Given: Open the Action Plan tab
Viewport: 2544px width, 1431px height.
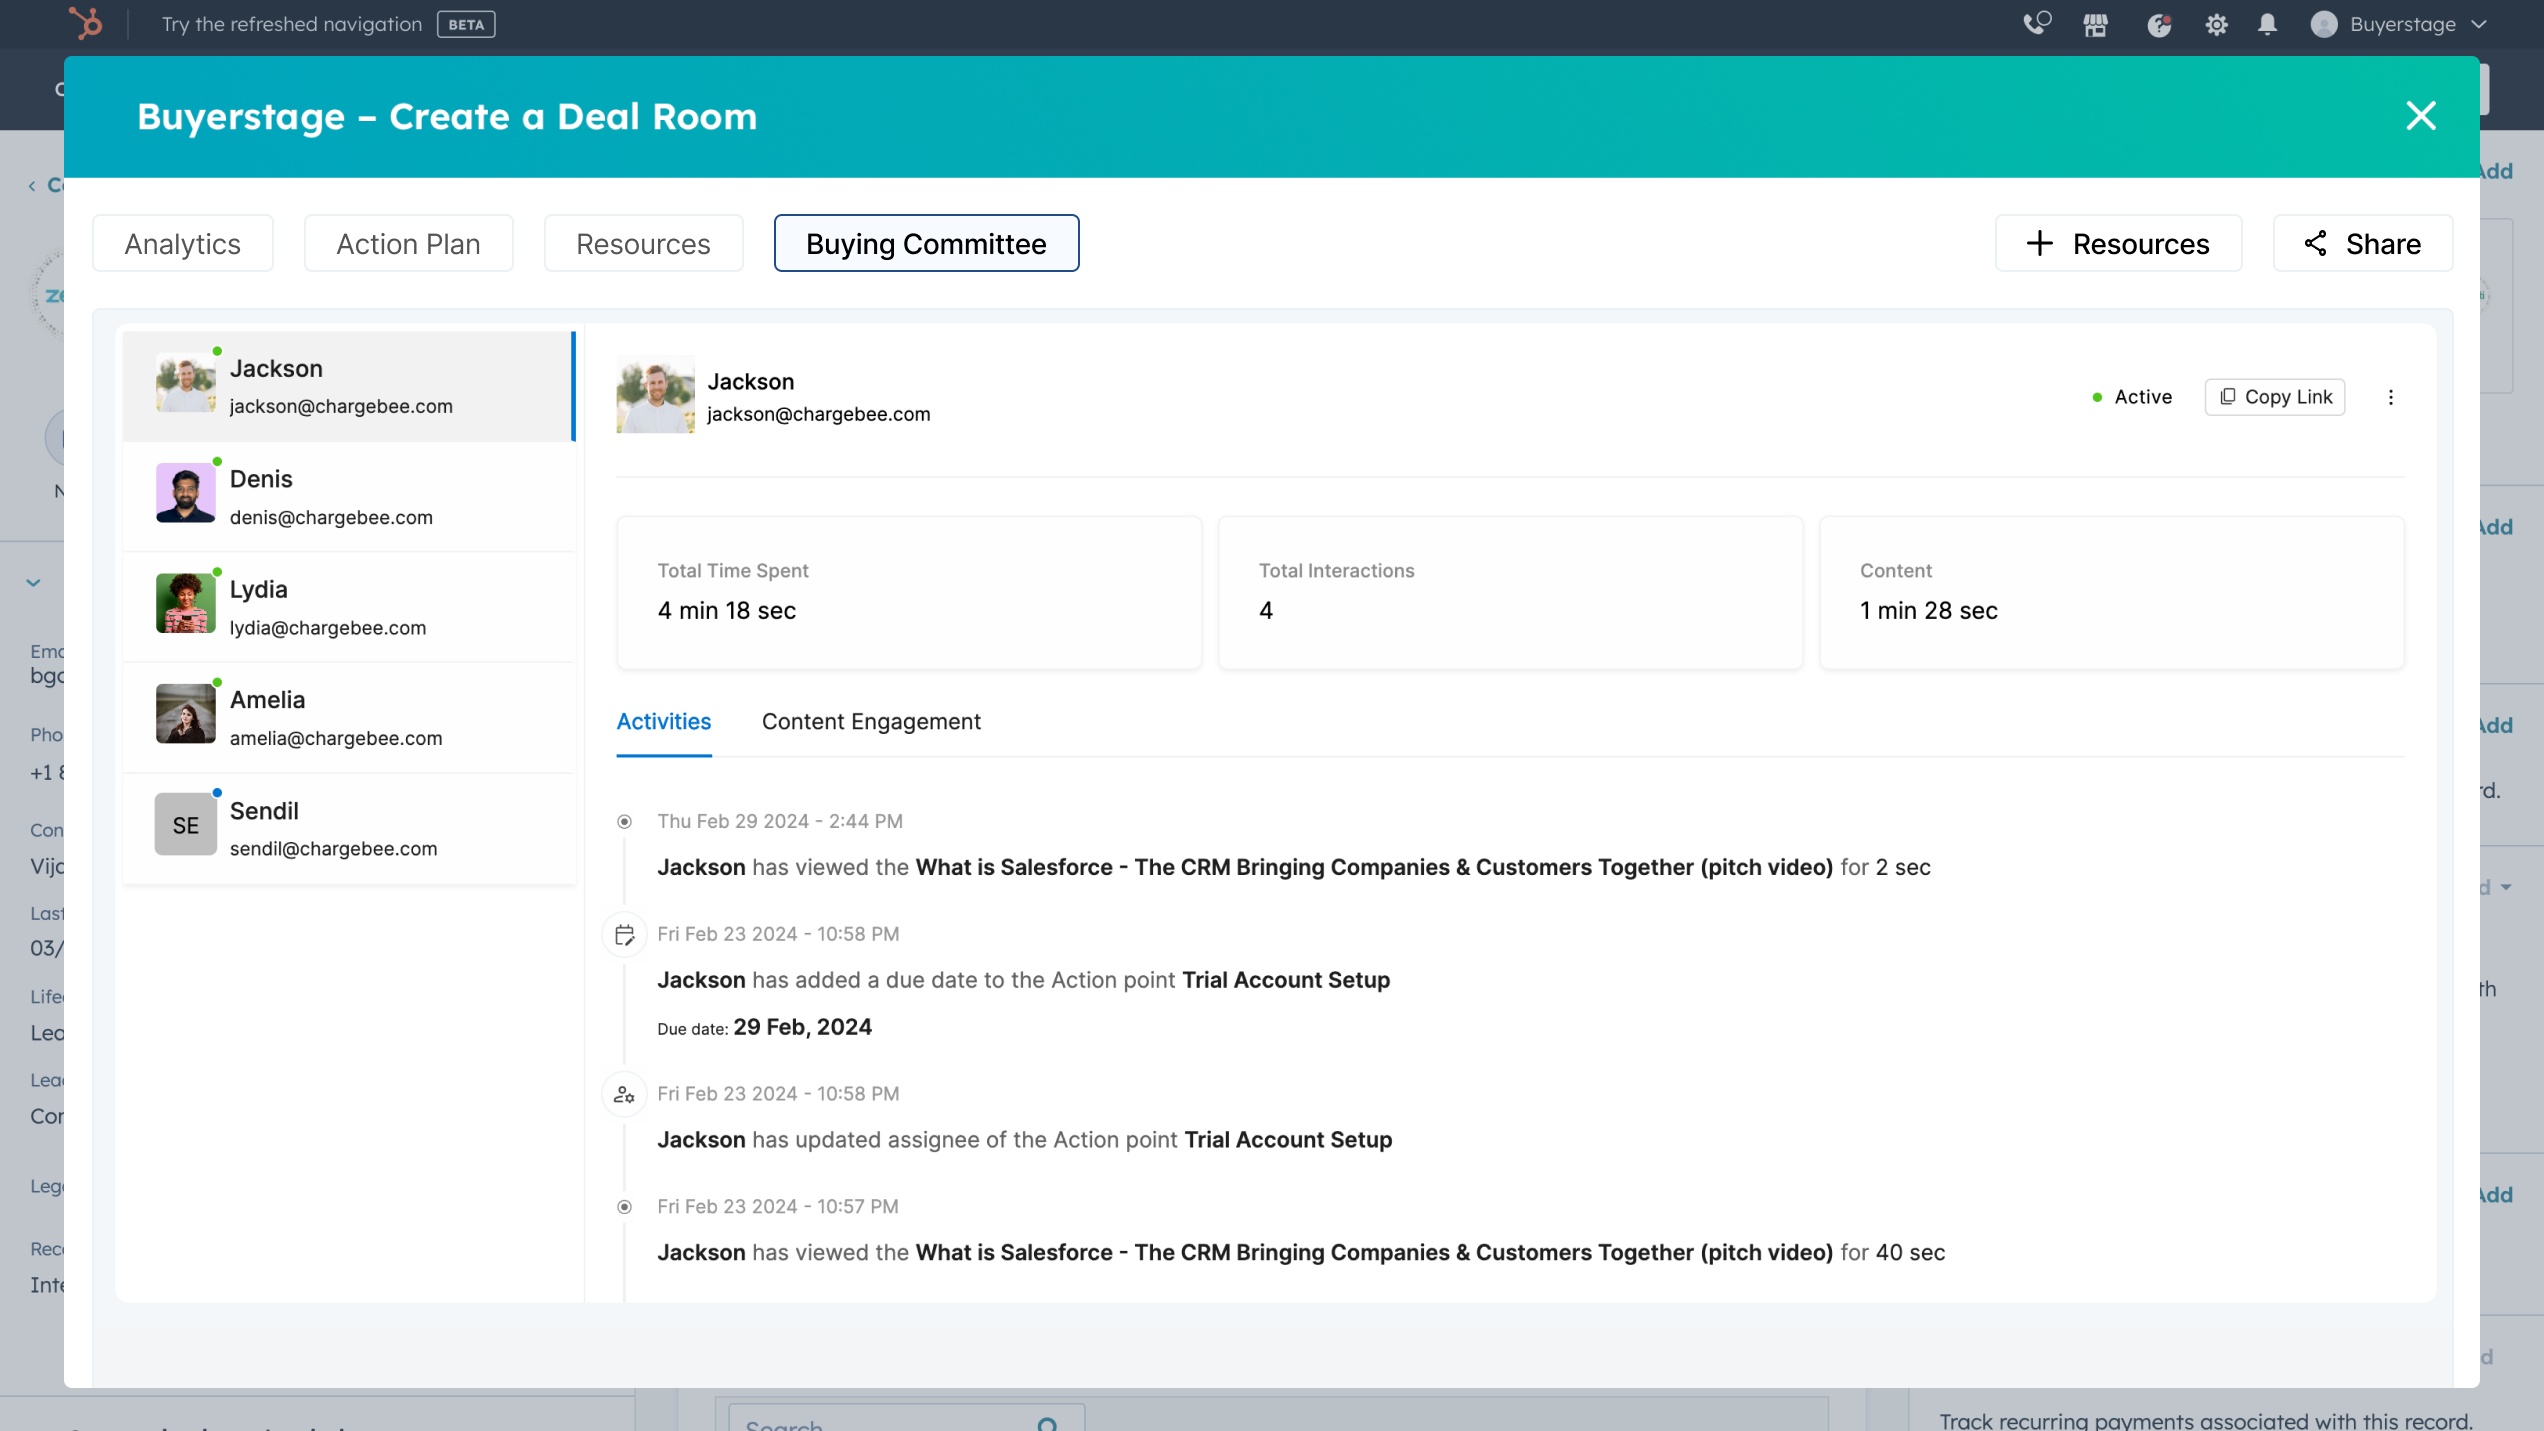Looking at the screenshot, I should click(408, 243).
